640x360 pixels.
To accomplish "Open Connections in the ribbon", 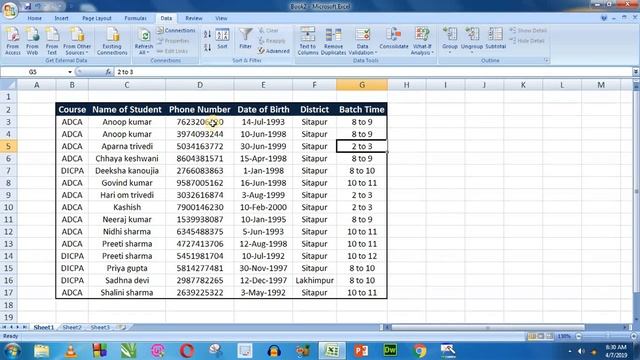I will pyautogui.click(x=176, y=30).
